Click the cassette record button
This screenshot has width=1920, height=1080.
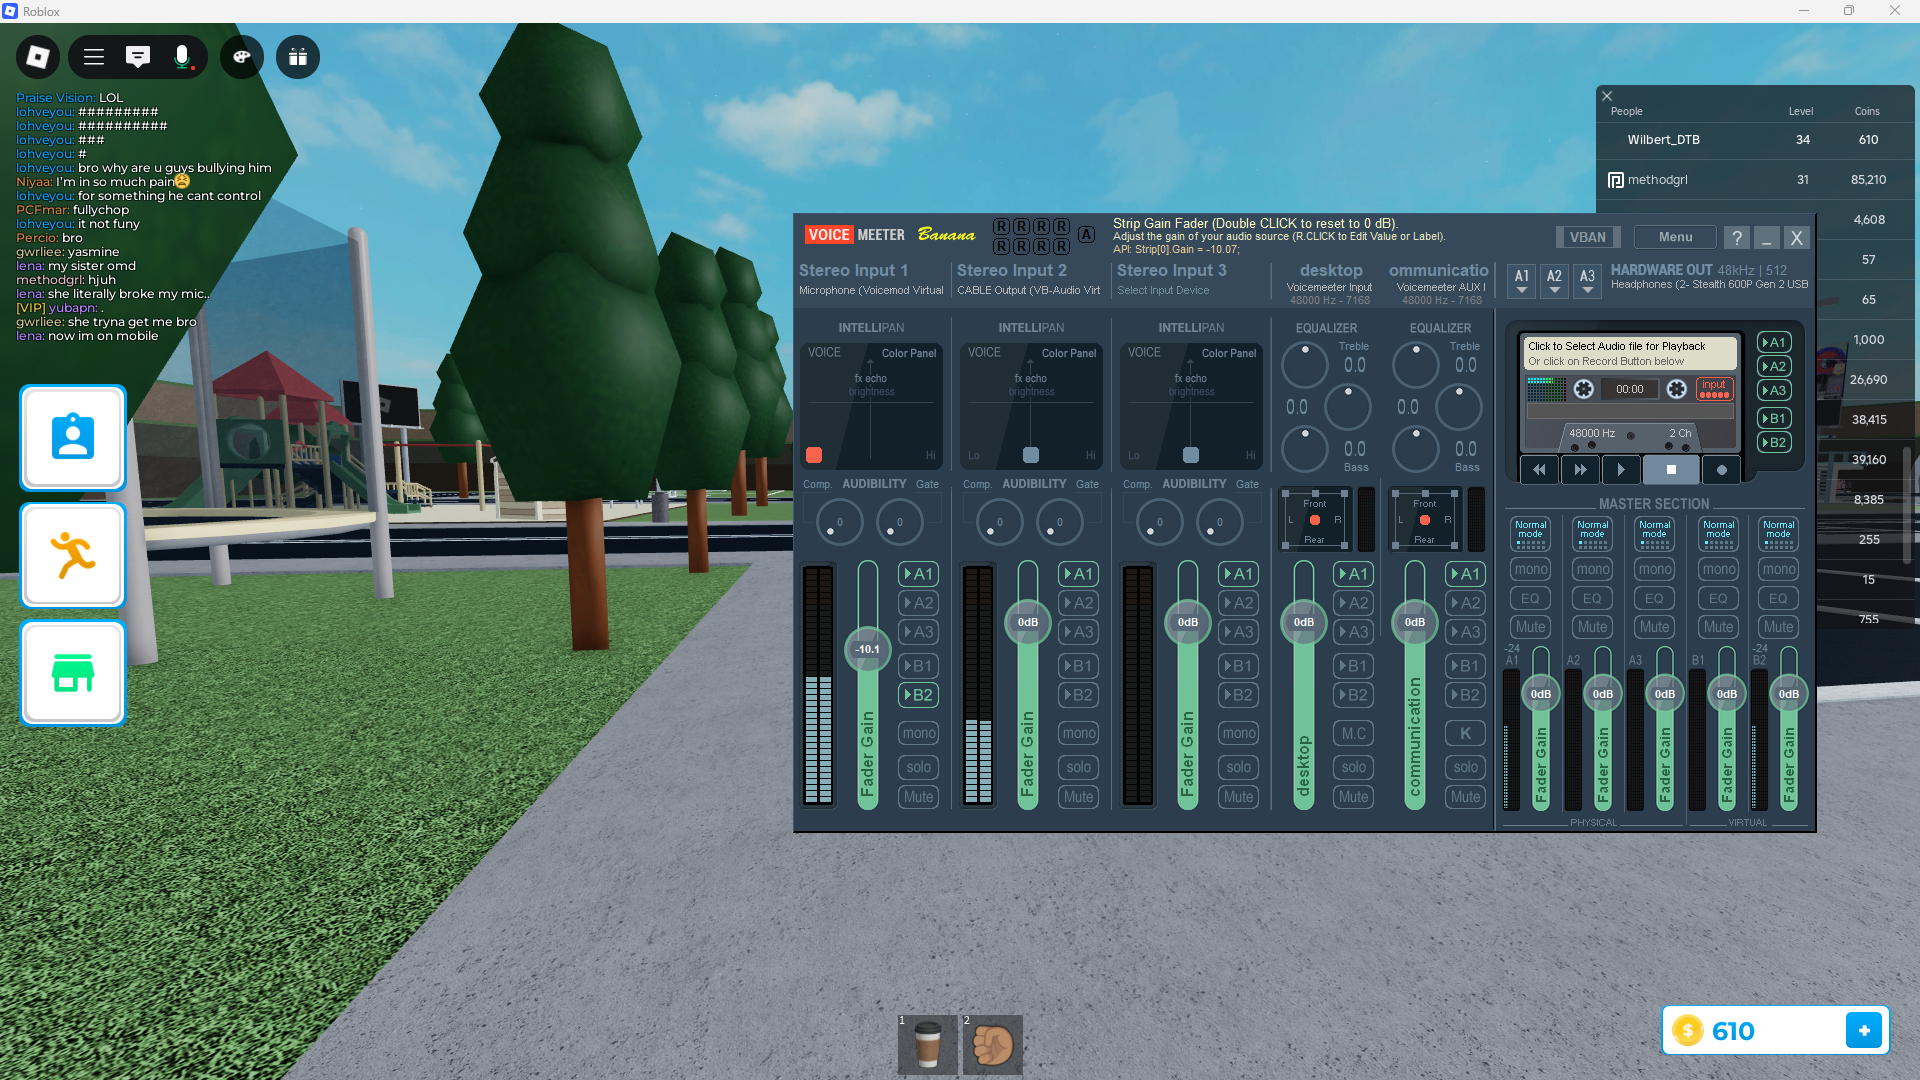(1722, 469)
